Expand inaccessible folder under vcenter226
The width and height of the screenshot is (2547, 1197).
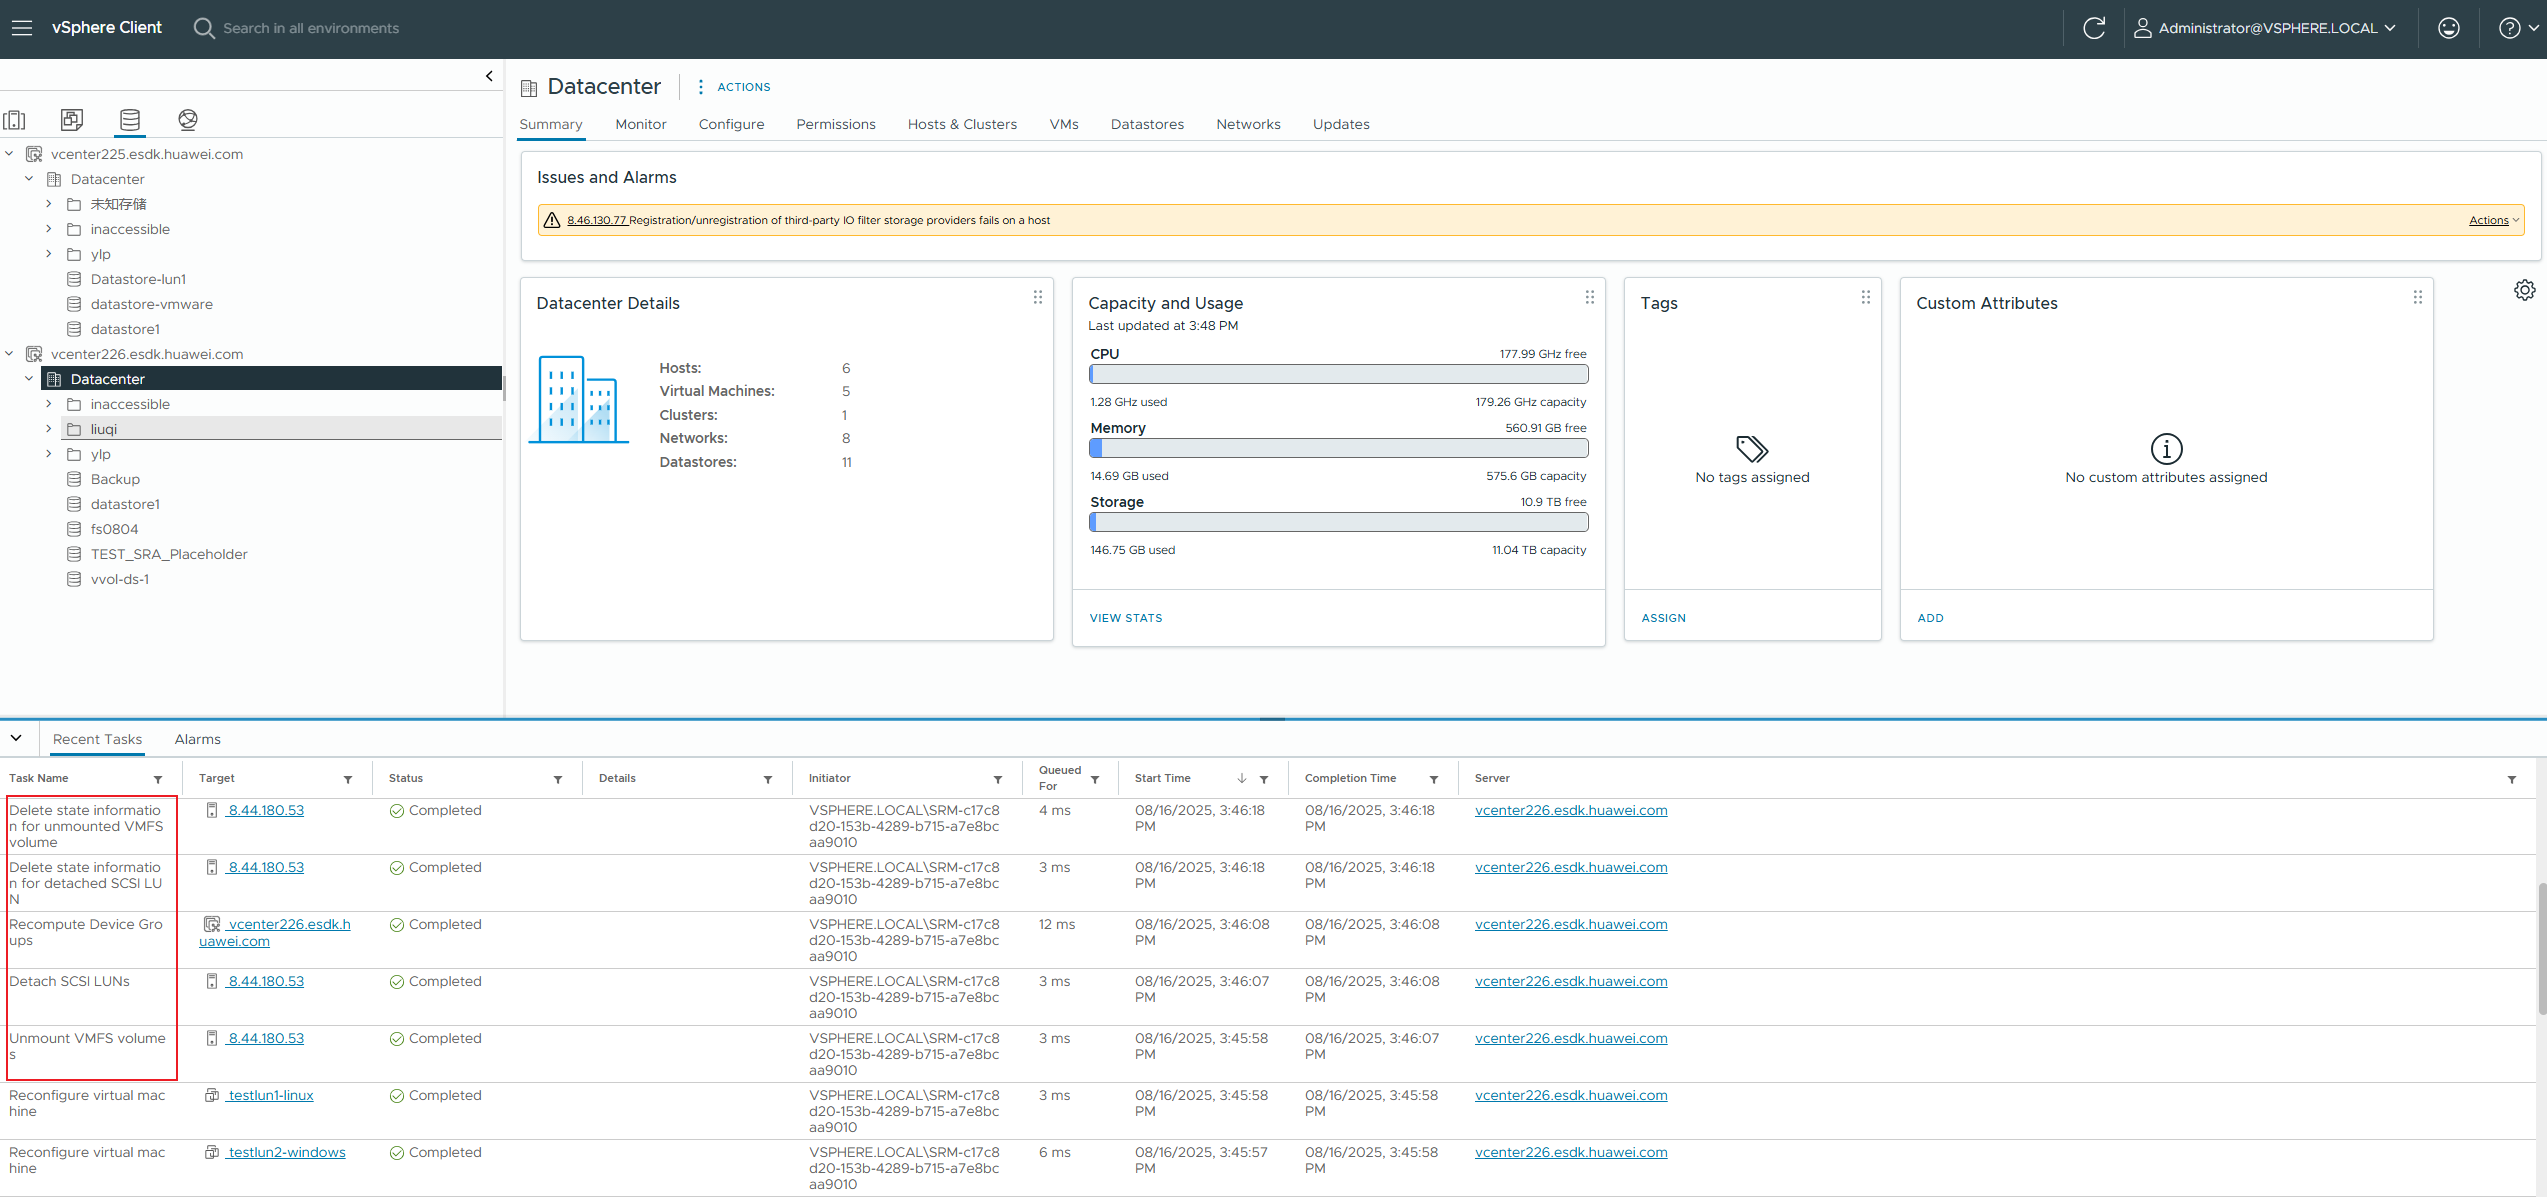click(48, 404)
